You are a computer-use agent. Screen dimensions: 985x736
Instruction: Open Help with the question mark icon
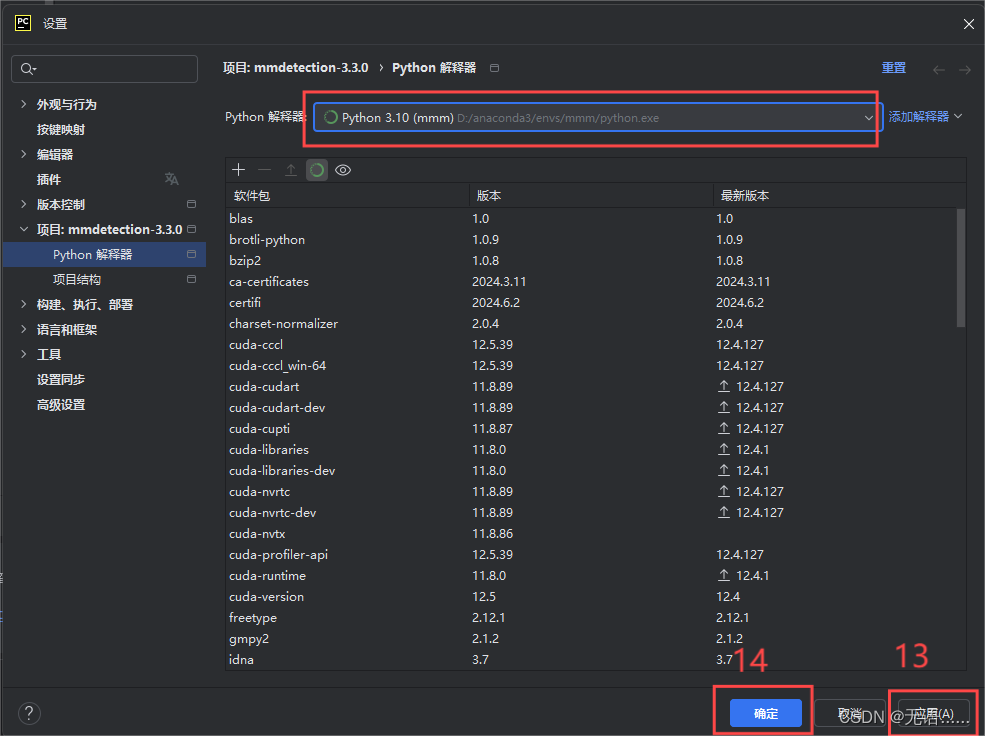(x=29, y=713)
